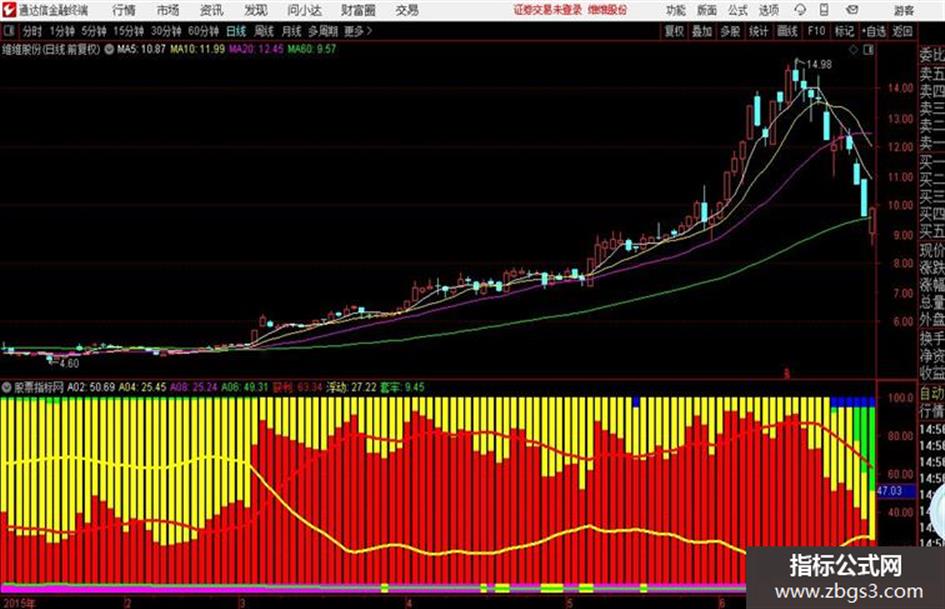The height and width of the screenshot is (609, 945).
Task: Click the red 证券交易未登录 login link
Action: pos(548,10)
